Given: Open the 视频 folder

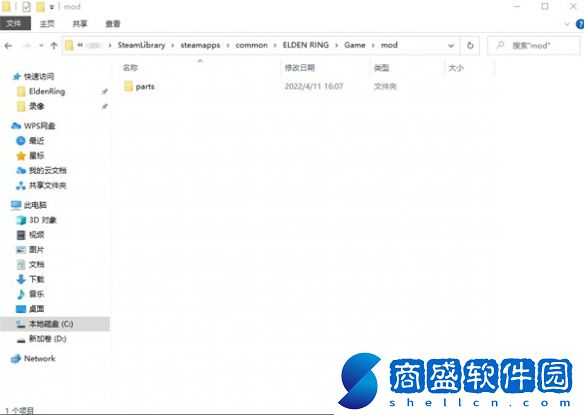Looking at the screenshot, I should (36, 234).
